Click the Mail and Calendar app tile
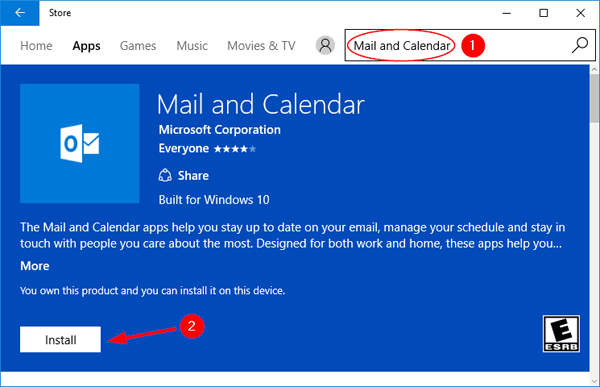The image size is (600, 387). [x=80, y=143]
